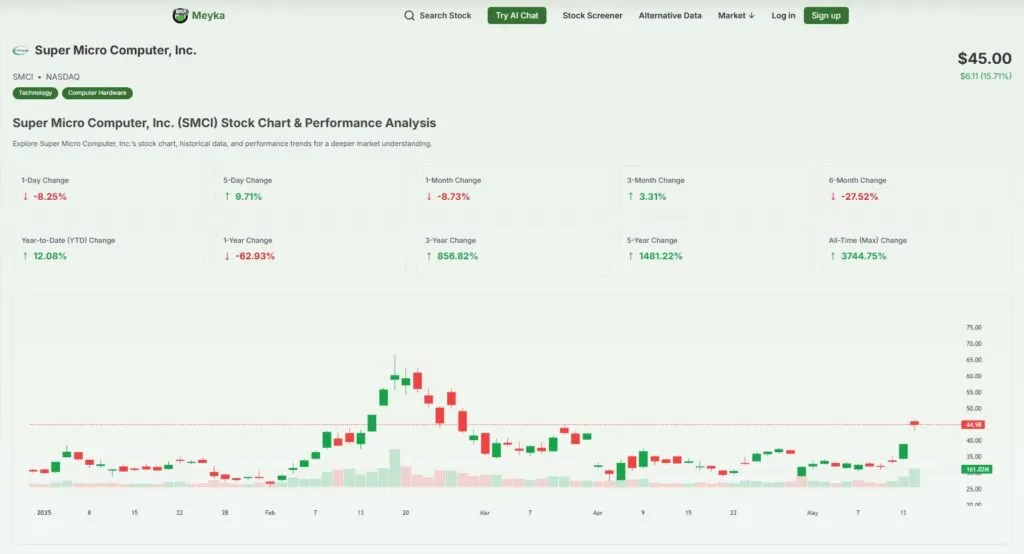Click the 2025 label on the time axis
1024x554 pixels.
tap(44, 513)
